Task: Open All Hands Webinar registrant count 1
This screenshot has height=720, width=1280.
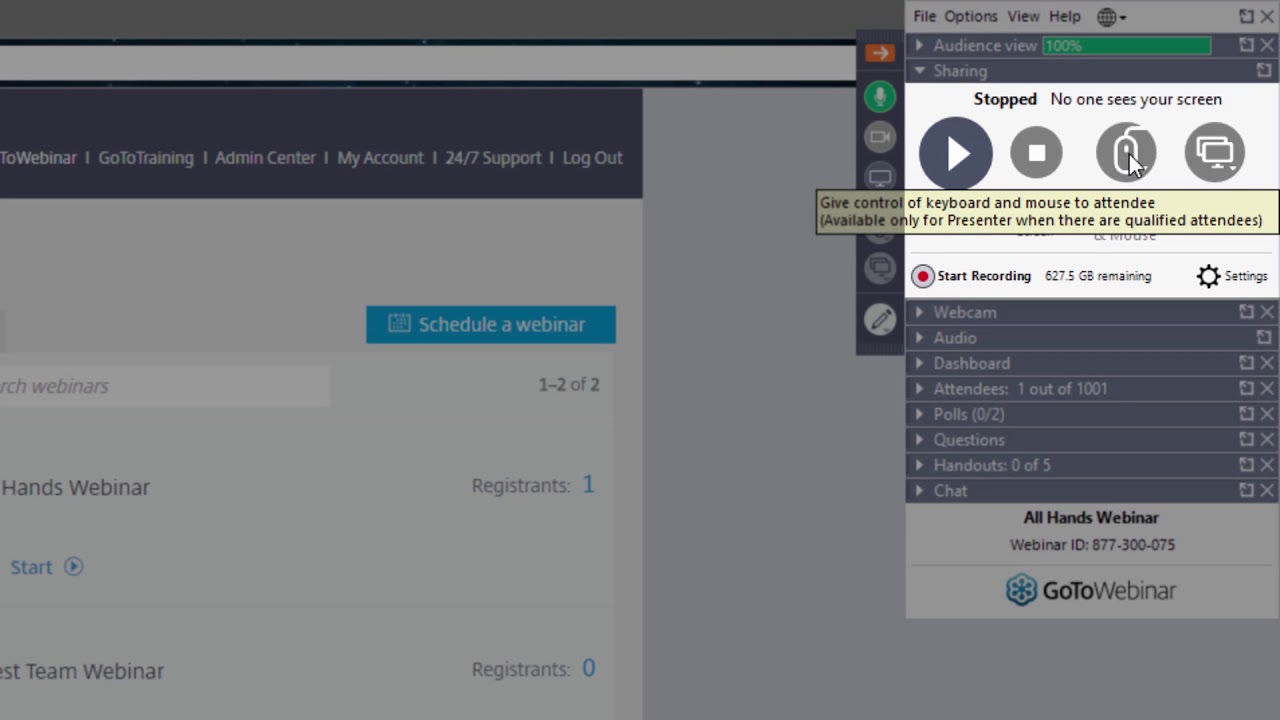Action: tap(588, 485)
